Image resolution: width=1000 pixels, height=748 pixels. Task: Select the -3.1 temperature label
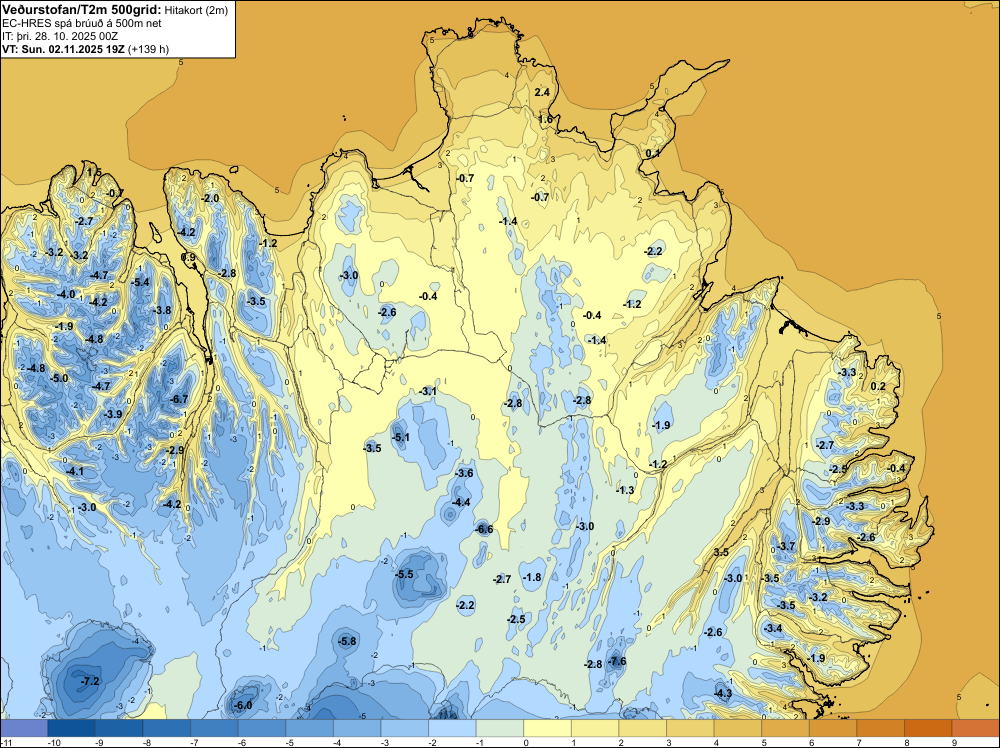tap(429, 391)
